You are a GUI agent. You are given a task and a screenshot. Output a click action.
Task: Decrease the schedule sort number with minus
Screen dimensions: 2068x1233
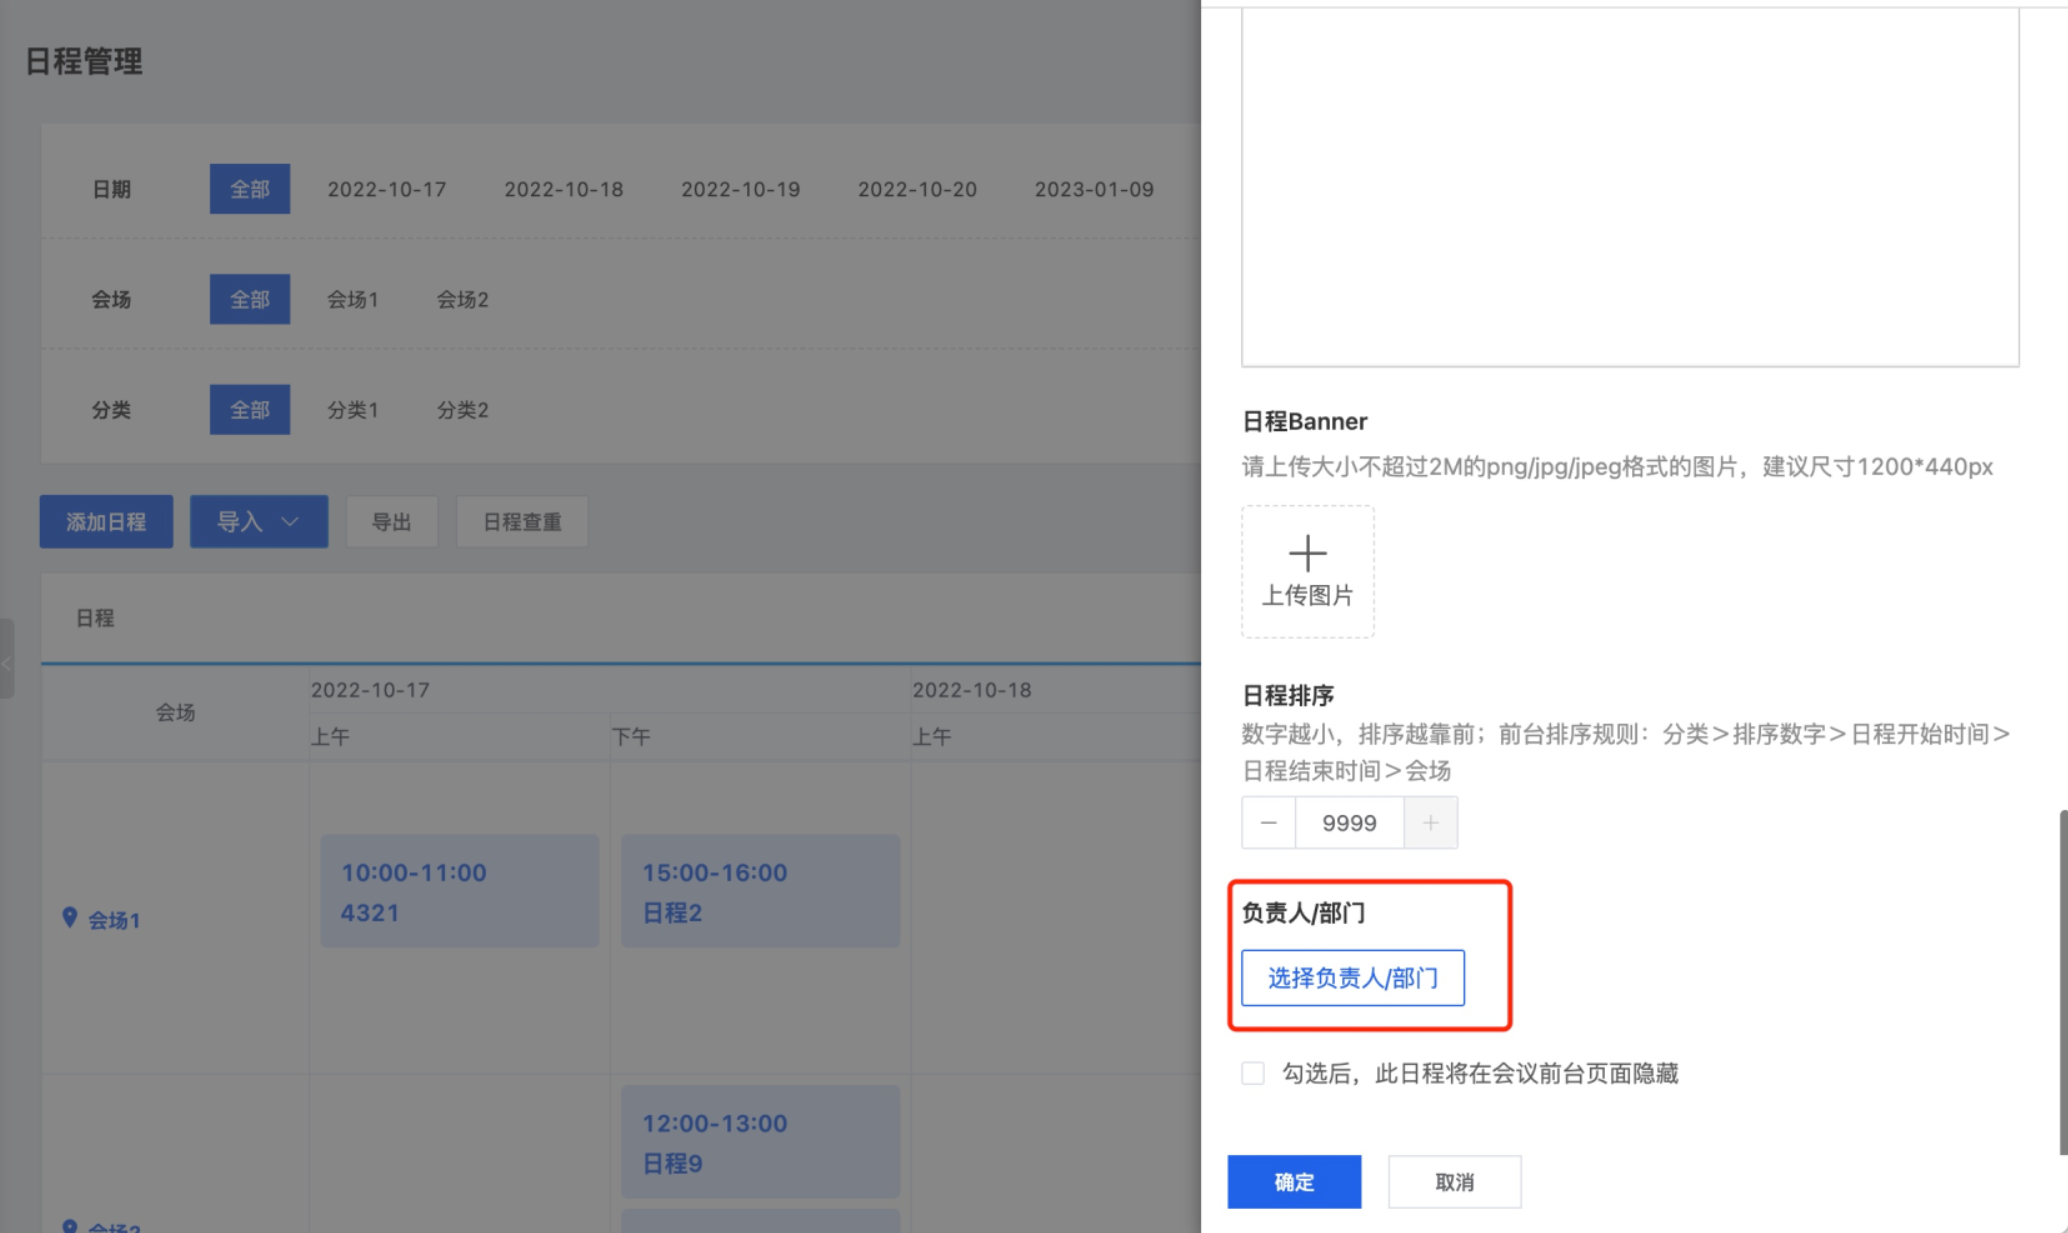coord(1269,822)
